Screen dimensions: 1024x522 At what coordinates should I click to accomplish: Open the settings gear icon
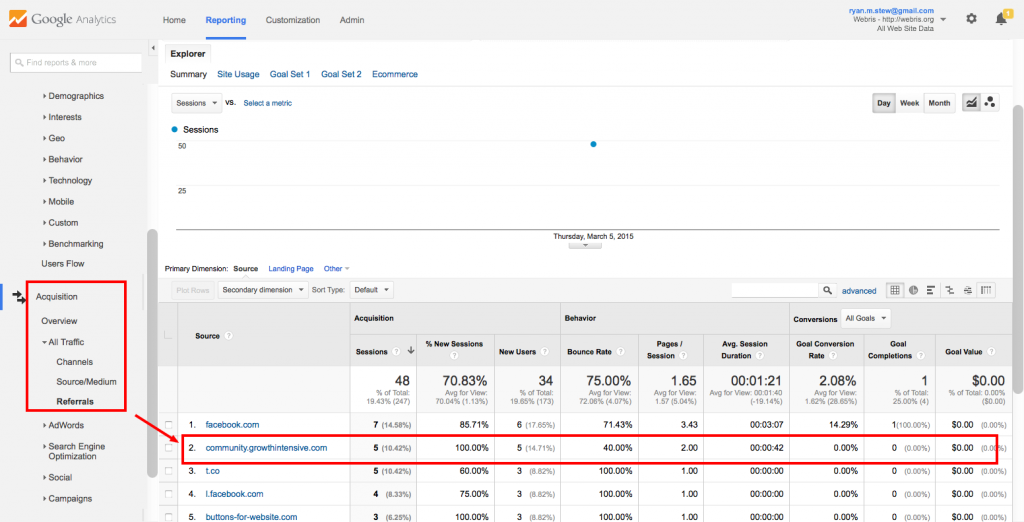click(971, 19)
